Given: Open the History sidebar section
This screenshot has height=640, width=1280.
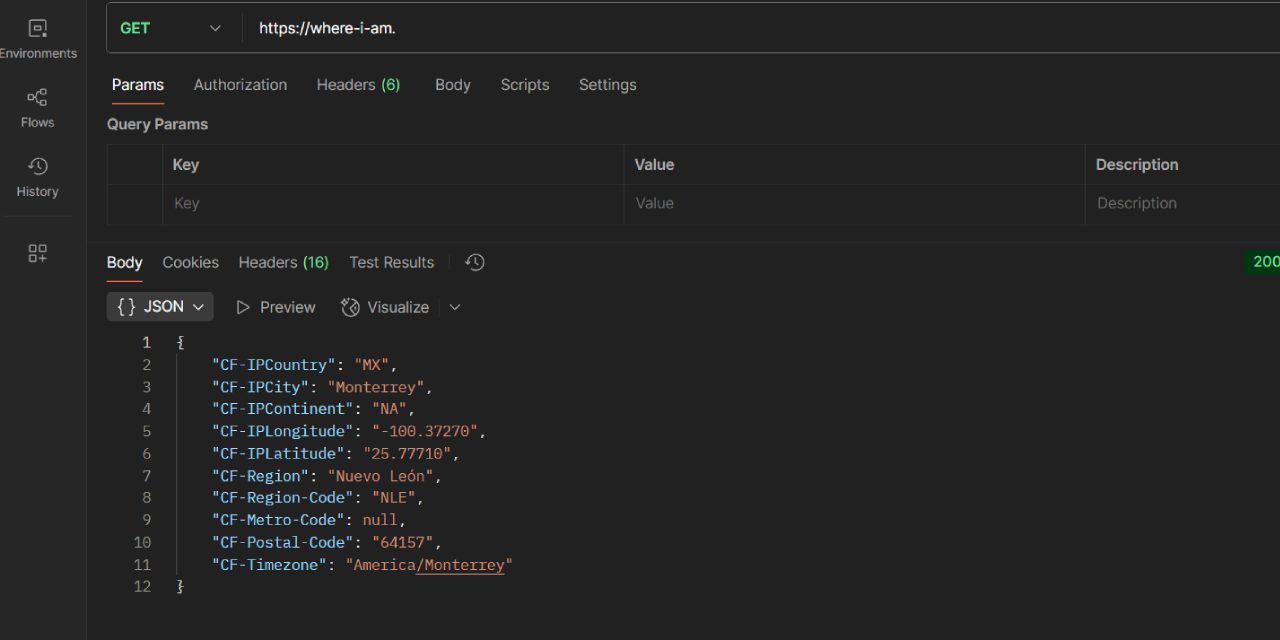Looking at the screenshot, I should [x=38, y=177].
